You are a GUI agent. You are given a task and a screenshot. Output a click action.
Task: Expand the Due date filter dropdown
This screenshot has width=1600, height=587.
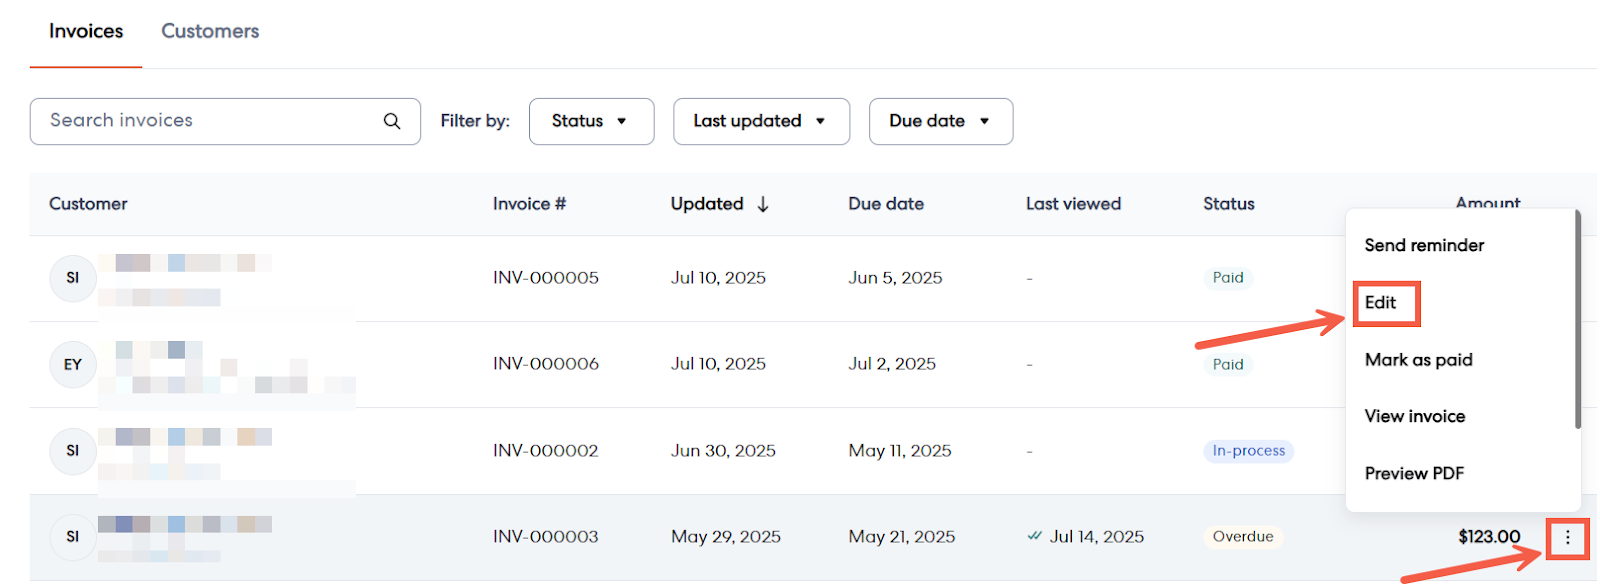[x=940, y=121]
